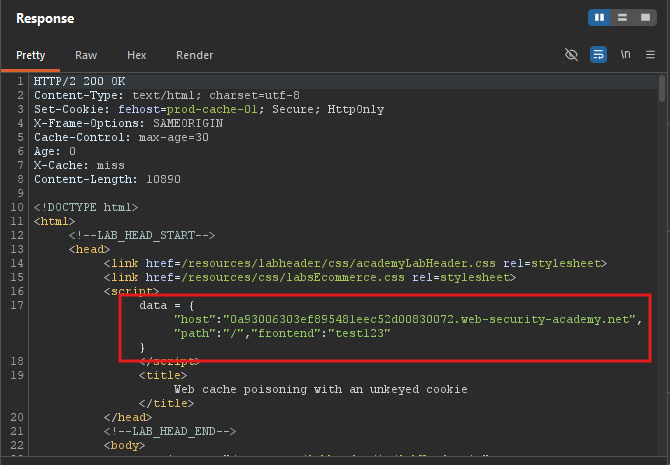Click the opening body tag line

coord(124,445)
